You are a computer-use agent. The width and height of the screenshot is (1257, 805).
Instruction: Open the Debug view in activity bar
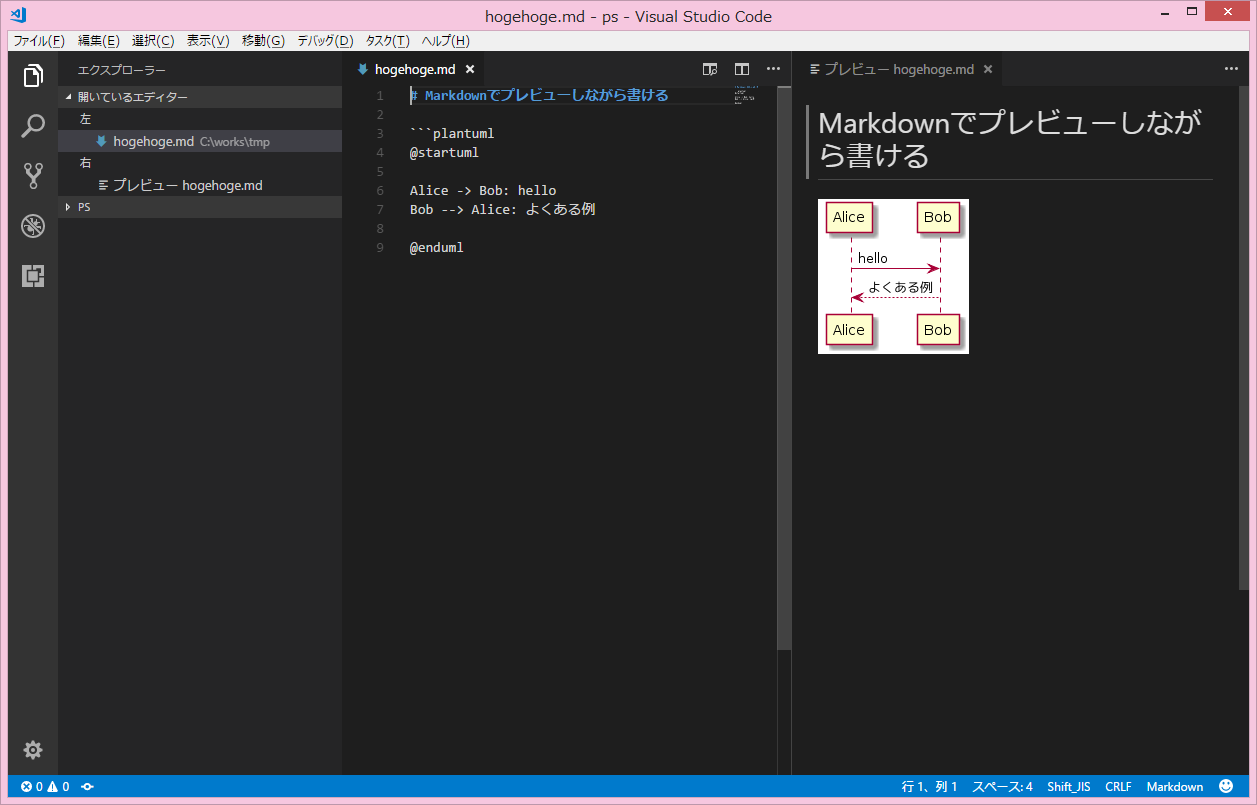click(33, 226)
